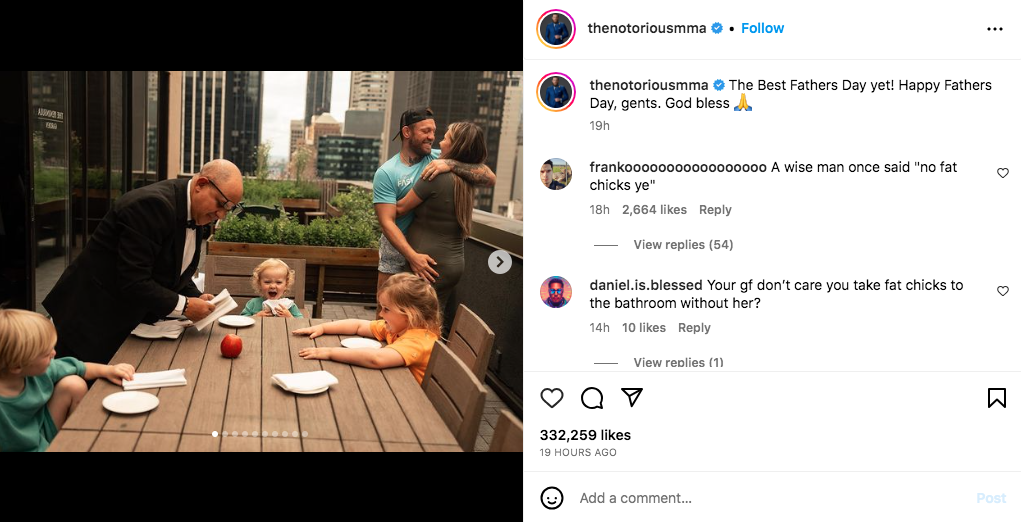View the 332,259 likes list

[x=585, y=435]
